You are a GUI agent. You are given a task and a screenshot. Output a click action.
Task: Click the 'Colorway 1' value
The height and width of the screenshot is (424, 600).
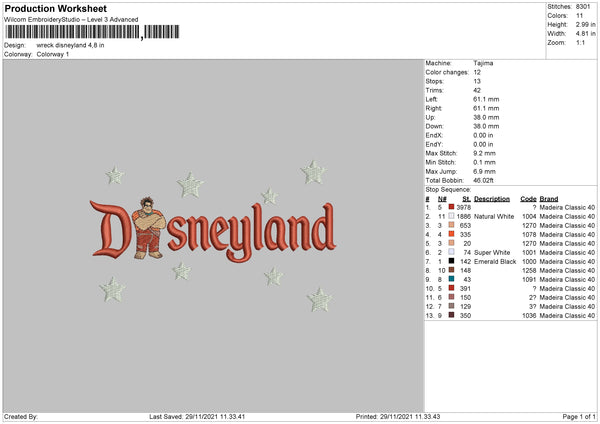(x=53, y=54)
